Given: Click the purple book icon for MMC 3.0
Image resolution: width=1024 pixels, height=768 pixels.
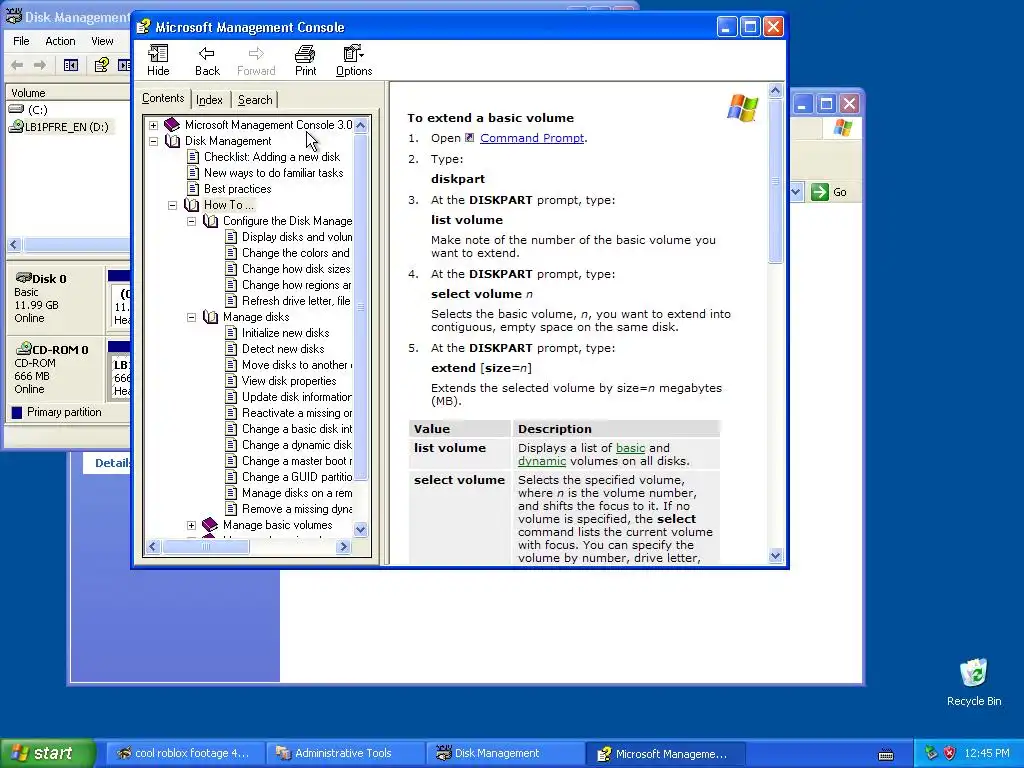Looking at the screenshot, I should click(172, 125).
